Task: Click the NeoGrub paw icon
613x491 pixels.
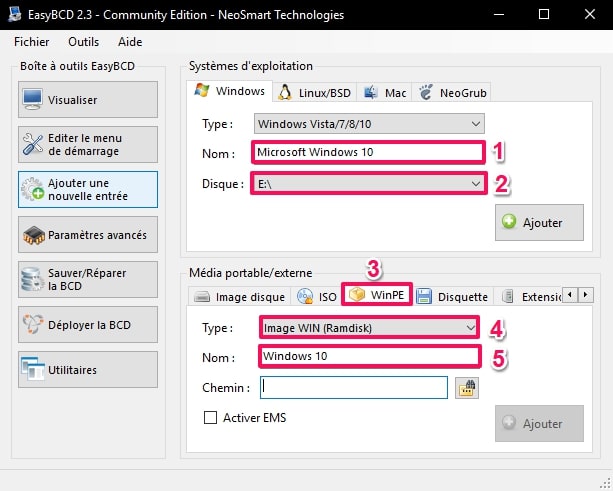Action: pos(426,93)
